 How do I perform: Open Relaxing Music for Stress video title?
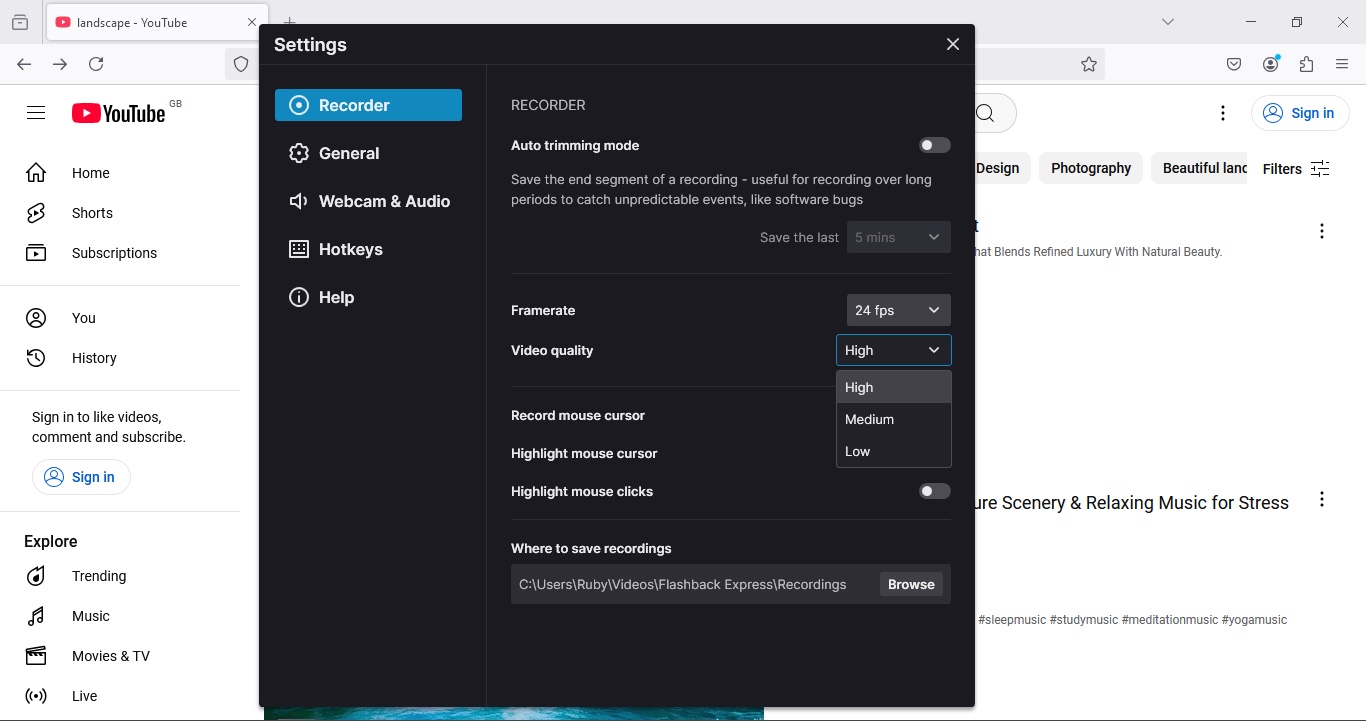(1132, 503)
